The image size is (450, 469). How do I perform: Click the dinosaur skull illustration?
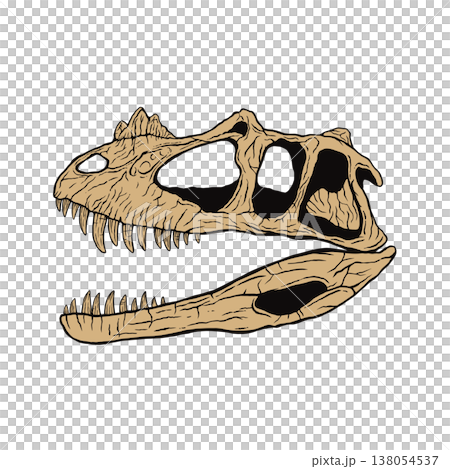click(225, 225)
